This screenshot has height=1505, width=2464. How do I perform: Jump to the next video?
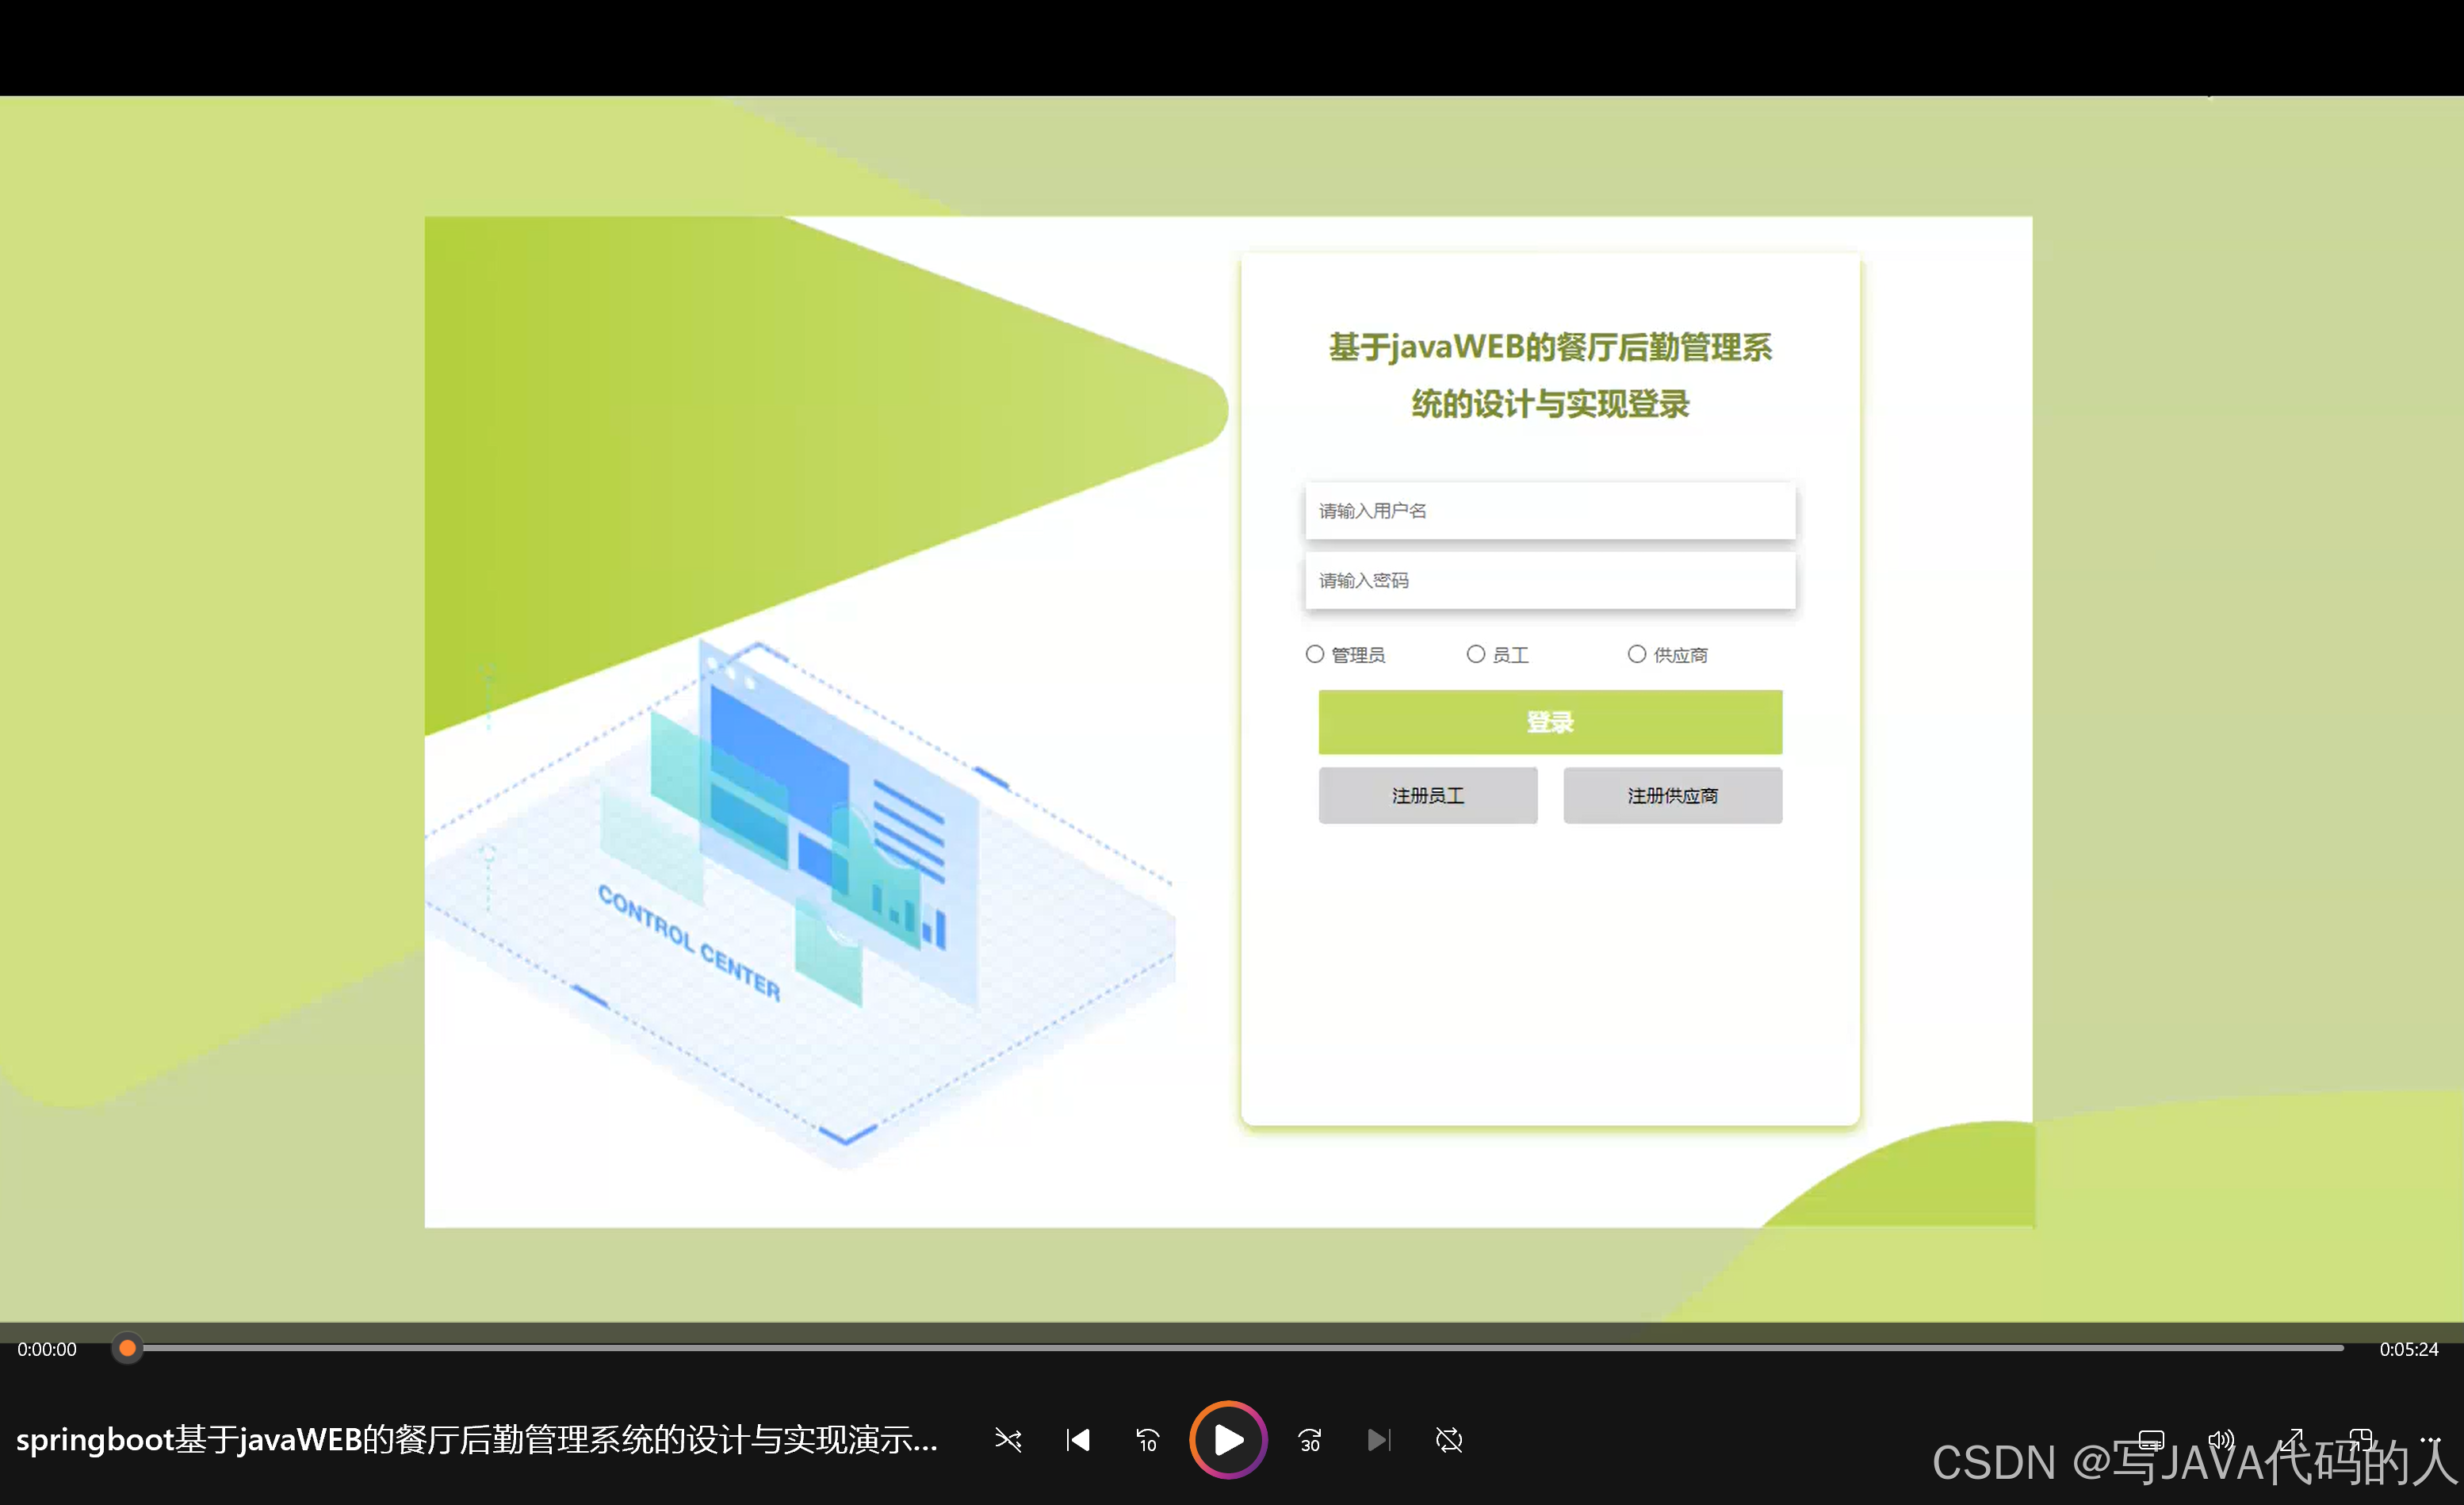[x=1379, y=1441]
